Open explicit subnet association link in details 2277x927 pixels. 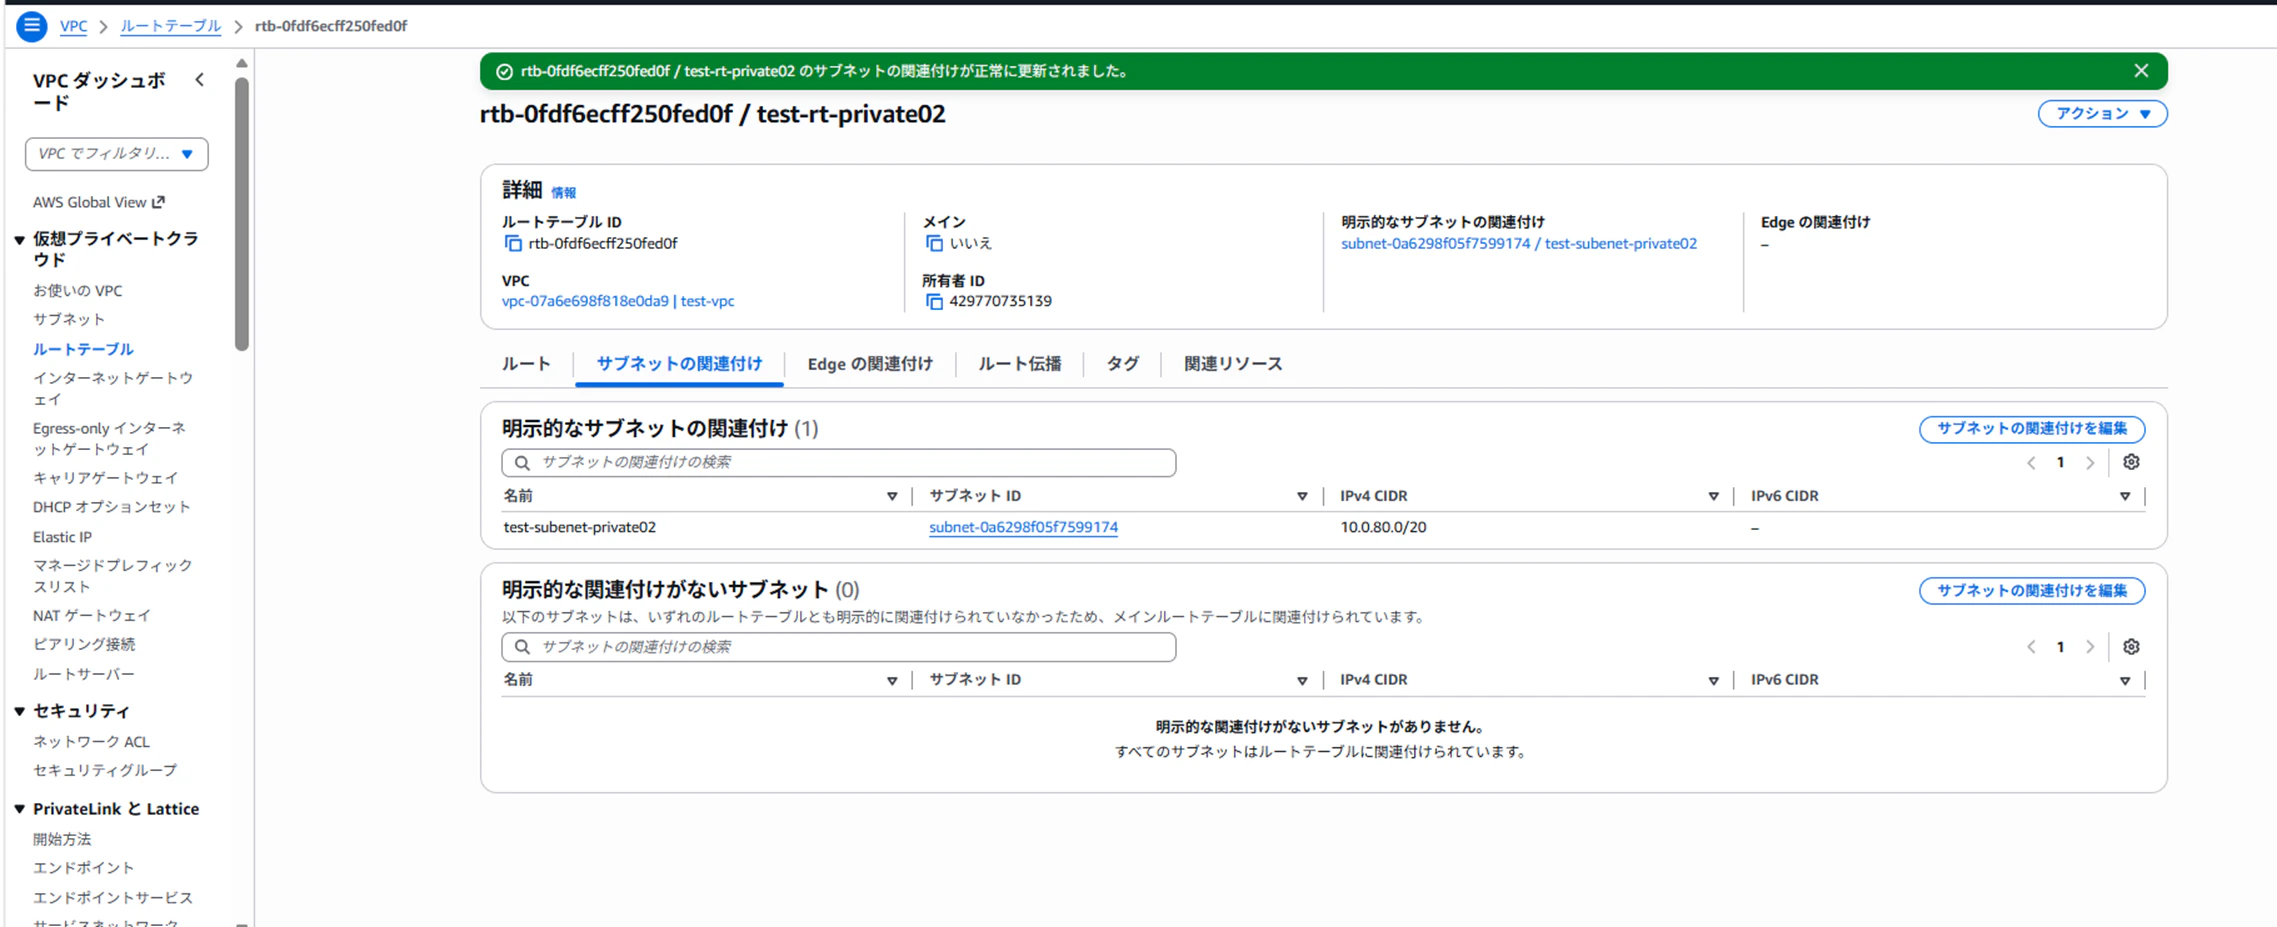(1519, 243)
